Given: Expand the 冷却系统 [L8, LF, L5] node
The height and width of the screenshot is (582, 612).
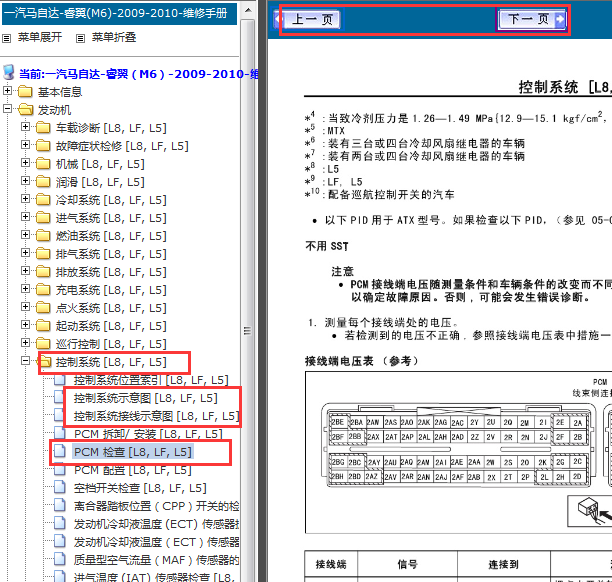Looking at the screenshot, I should coord(25,198).
